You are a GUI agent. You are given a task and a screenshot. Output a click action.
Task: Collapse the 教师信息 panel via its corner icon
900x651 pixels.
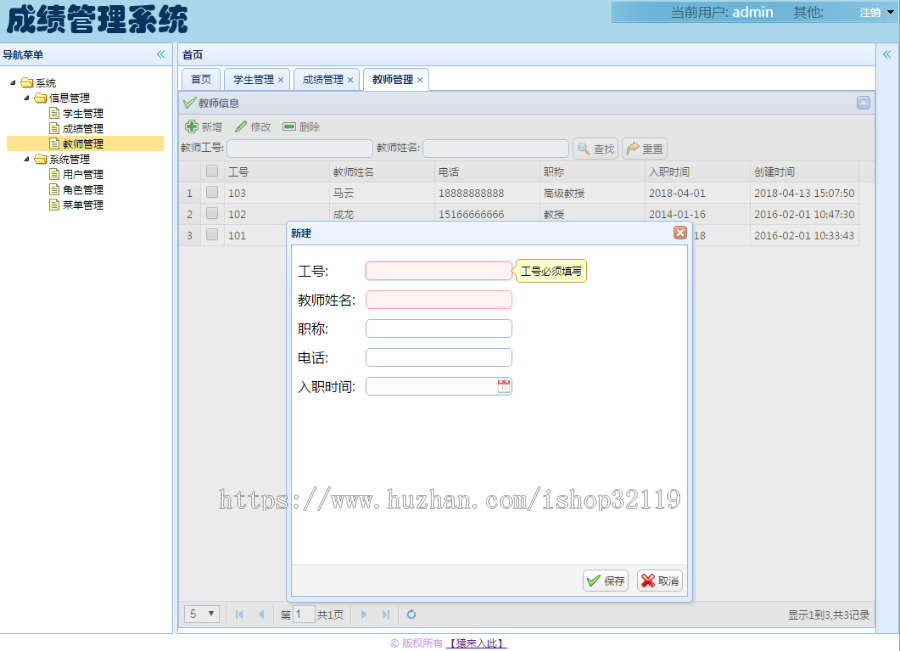(862, 102)
